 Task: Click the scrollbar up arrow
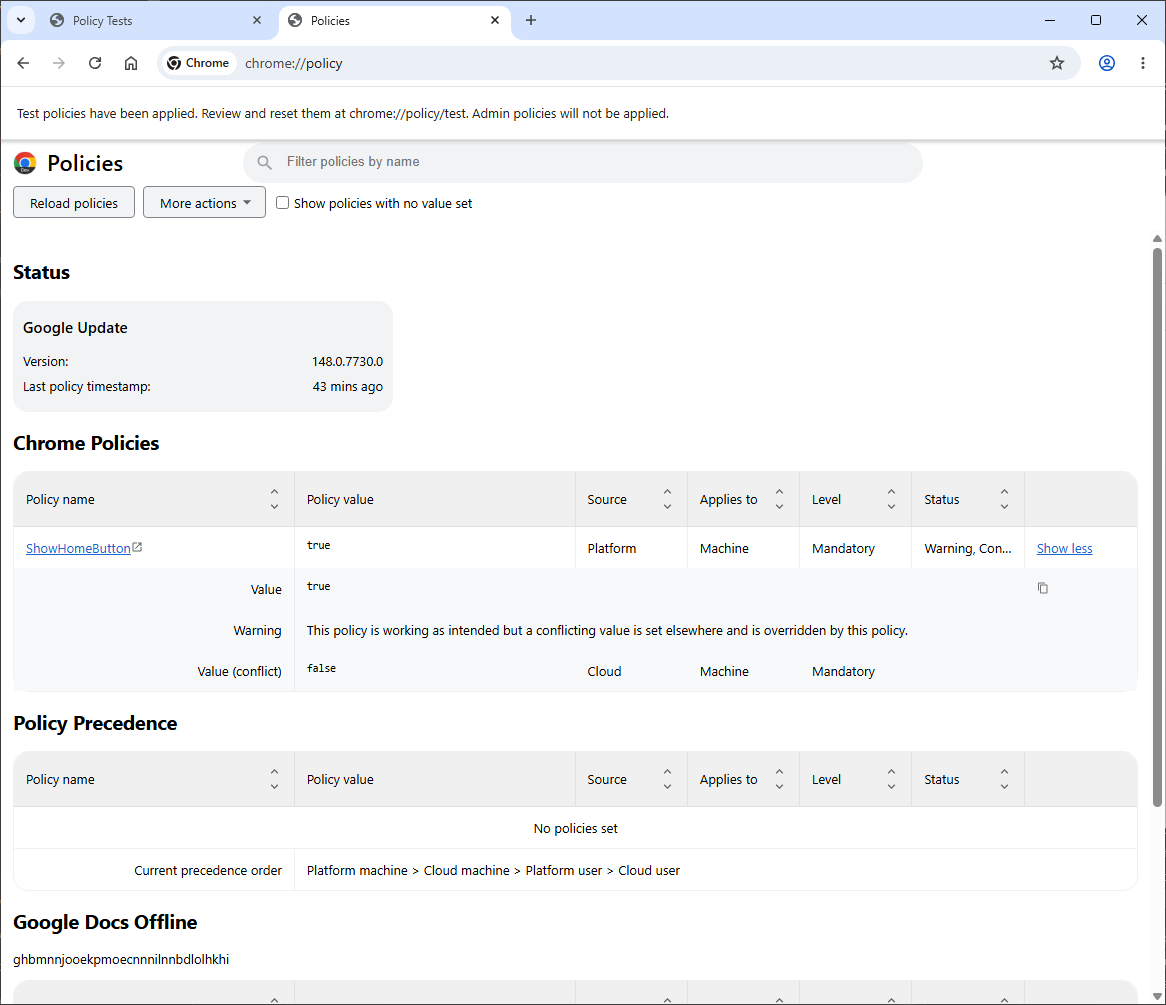click(1157, 239)
